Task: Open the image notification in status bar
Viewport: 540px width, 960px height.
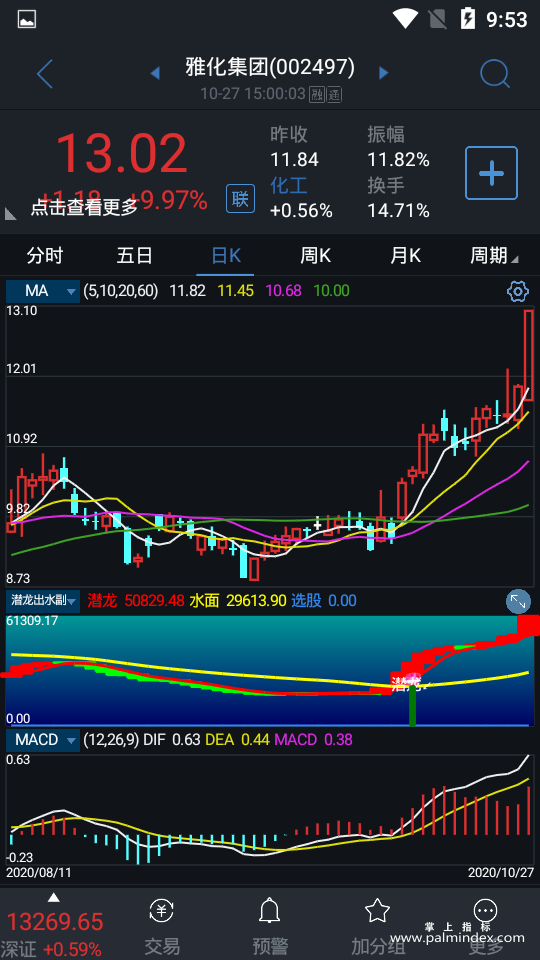Action: pyautogui.click(x=27, y=20)
